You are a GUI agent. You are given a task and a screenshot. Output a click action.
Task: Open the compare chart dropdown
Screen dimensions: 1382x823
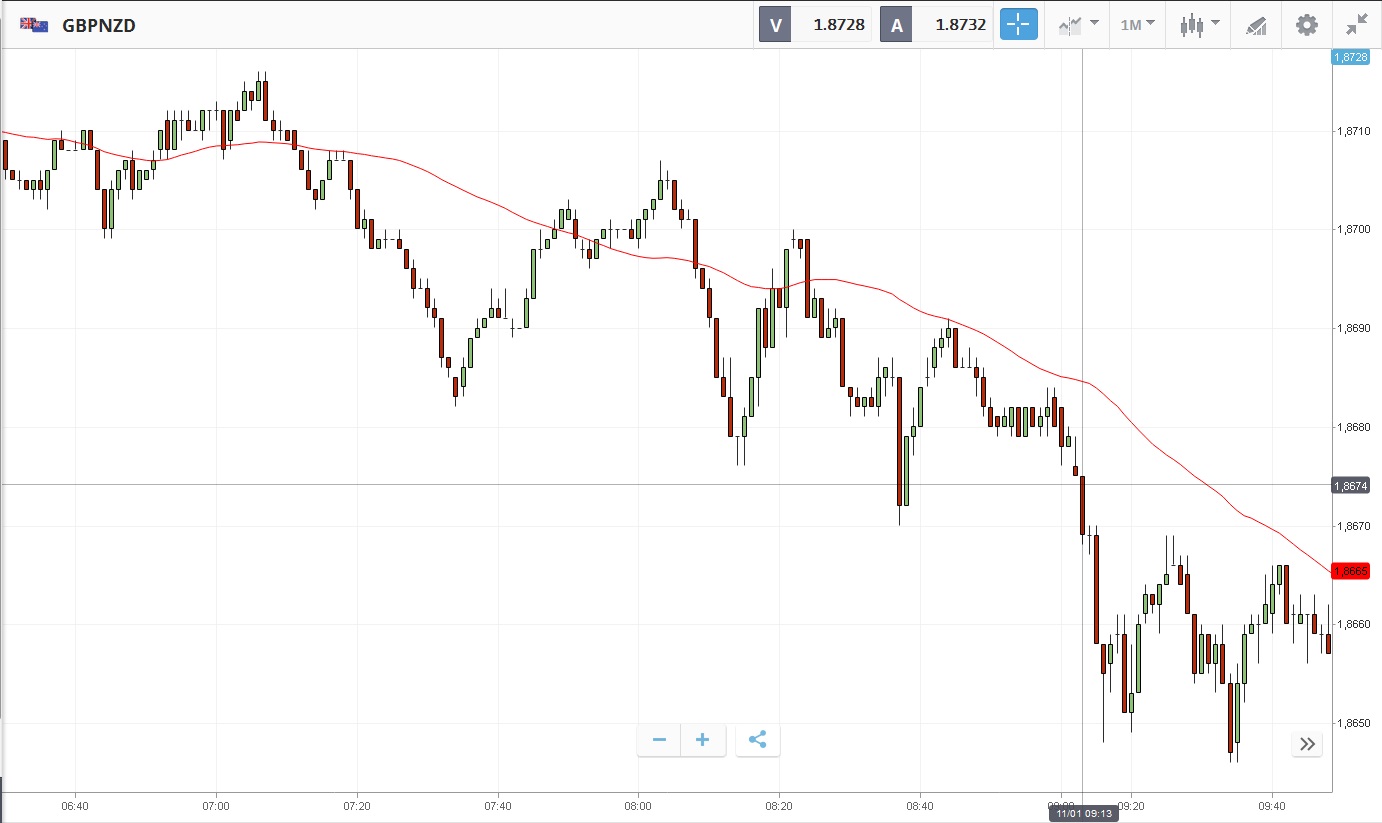click(1079, 25)
